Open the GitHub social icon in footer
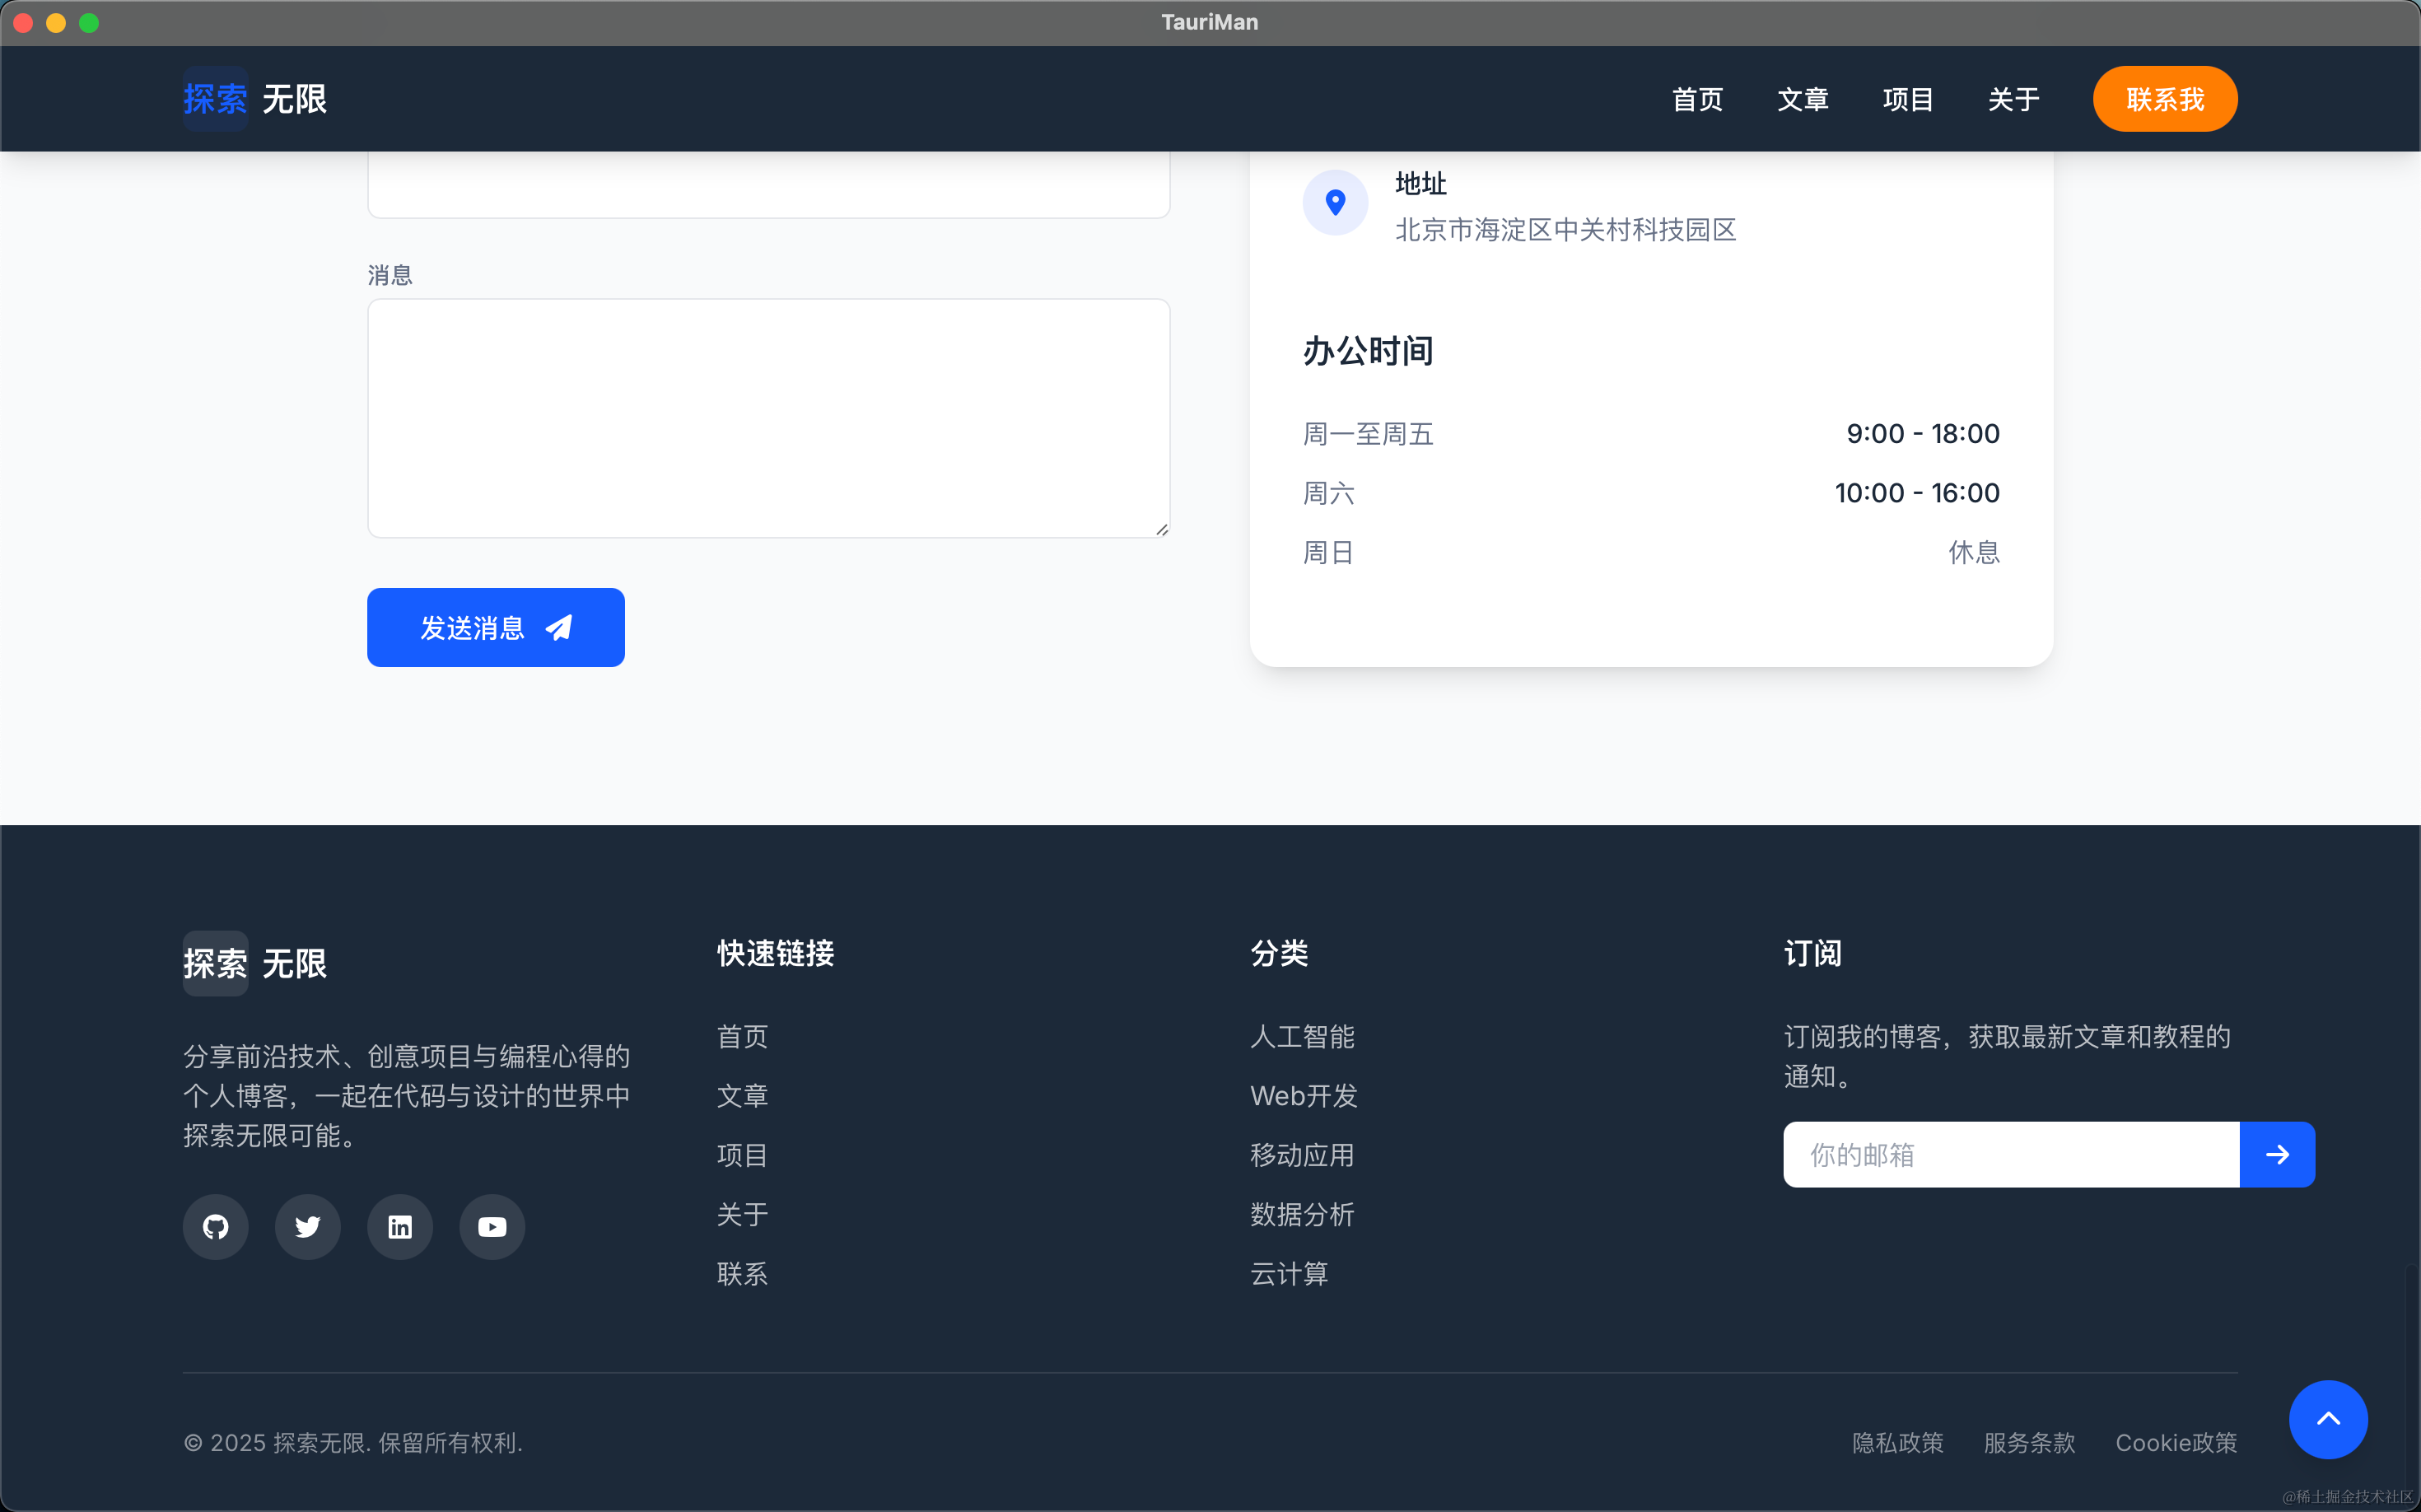Viewport: 2421px width, 1512px height. (x=215, y=1227)
